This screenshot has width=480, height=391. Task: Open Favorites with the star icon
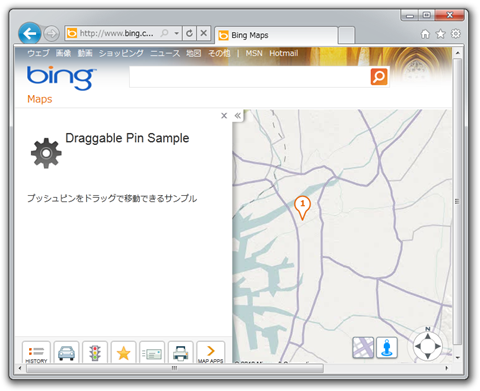[440, 34]
